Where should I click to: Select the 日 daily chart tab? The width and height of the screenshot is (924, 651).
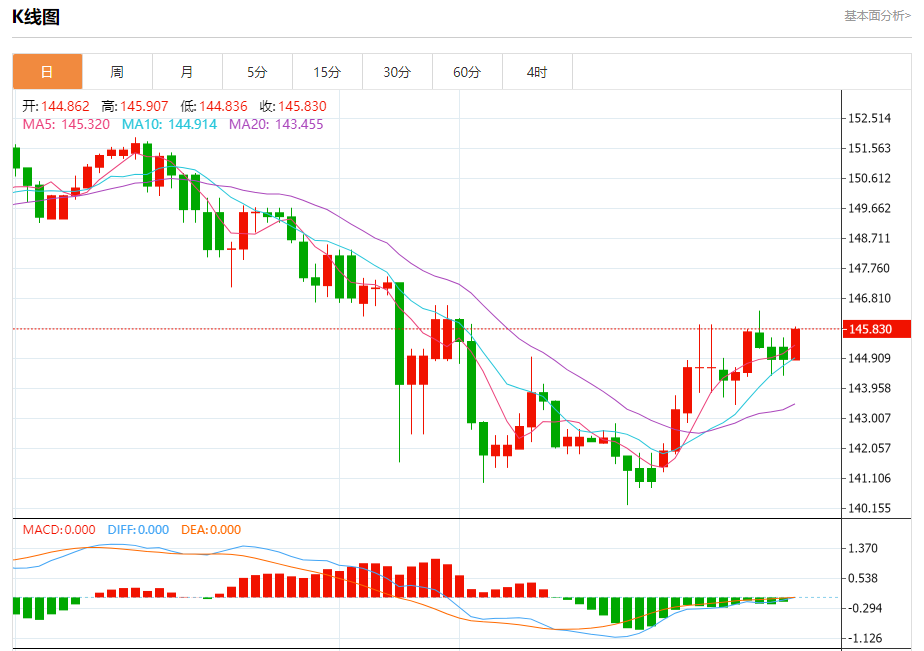[x=47, y=72]
